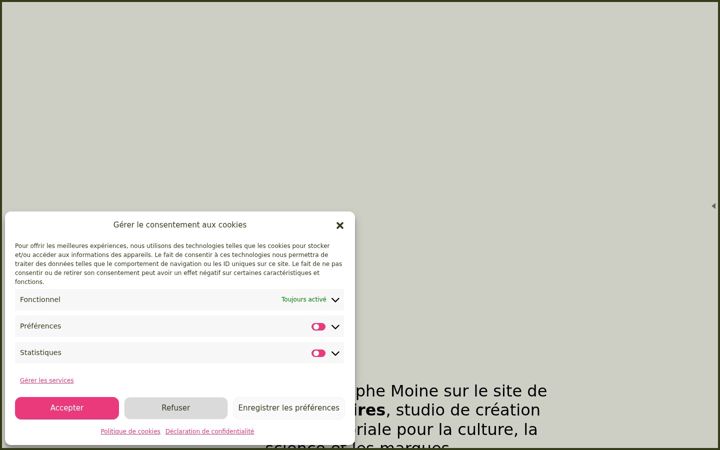720x450 pixels.
Task: Expand the Fonctionnel section chevron
Action: 335,300
